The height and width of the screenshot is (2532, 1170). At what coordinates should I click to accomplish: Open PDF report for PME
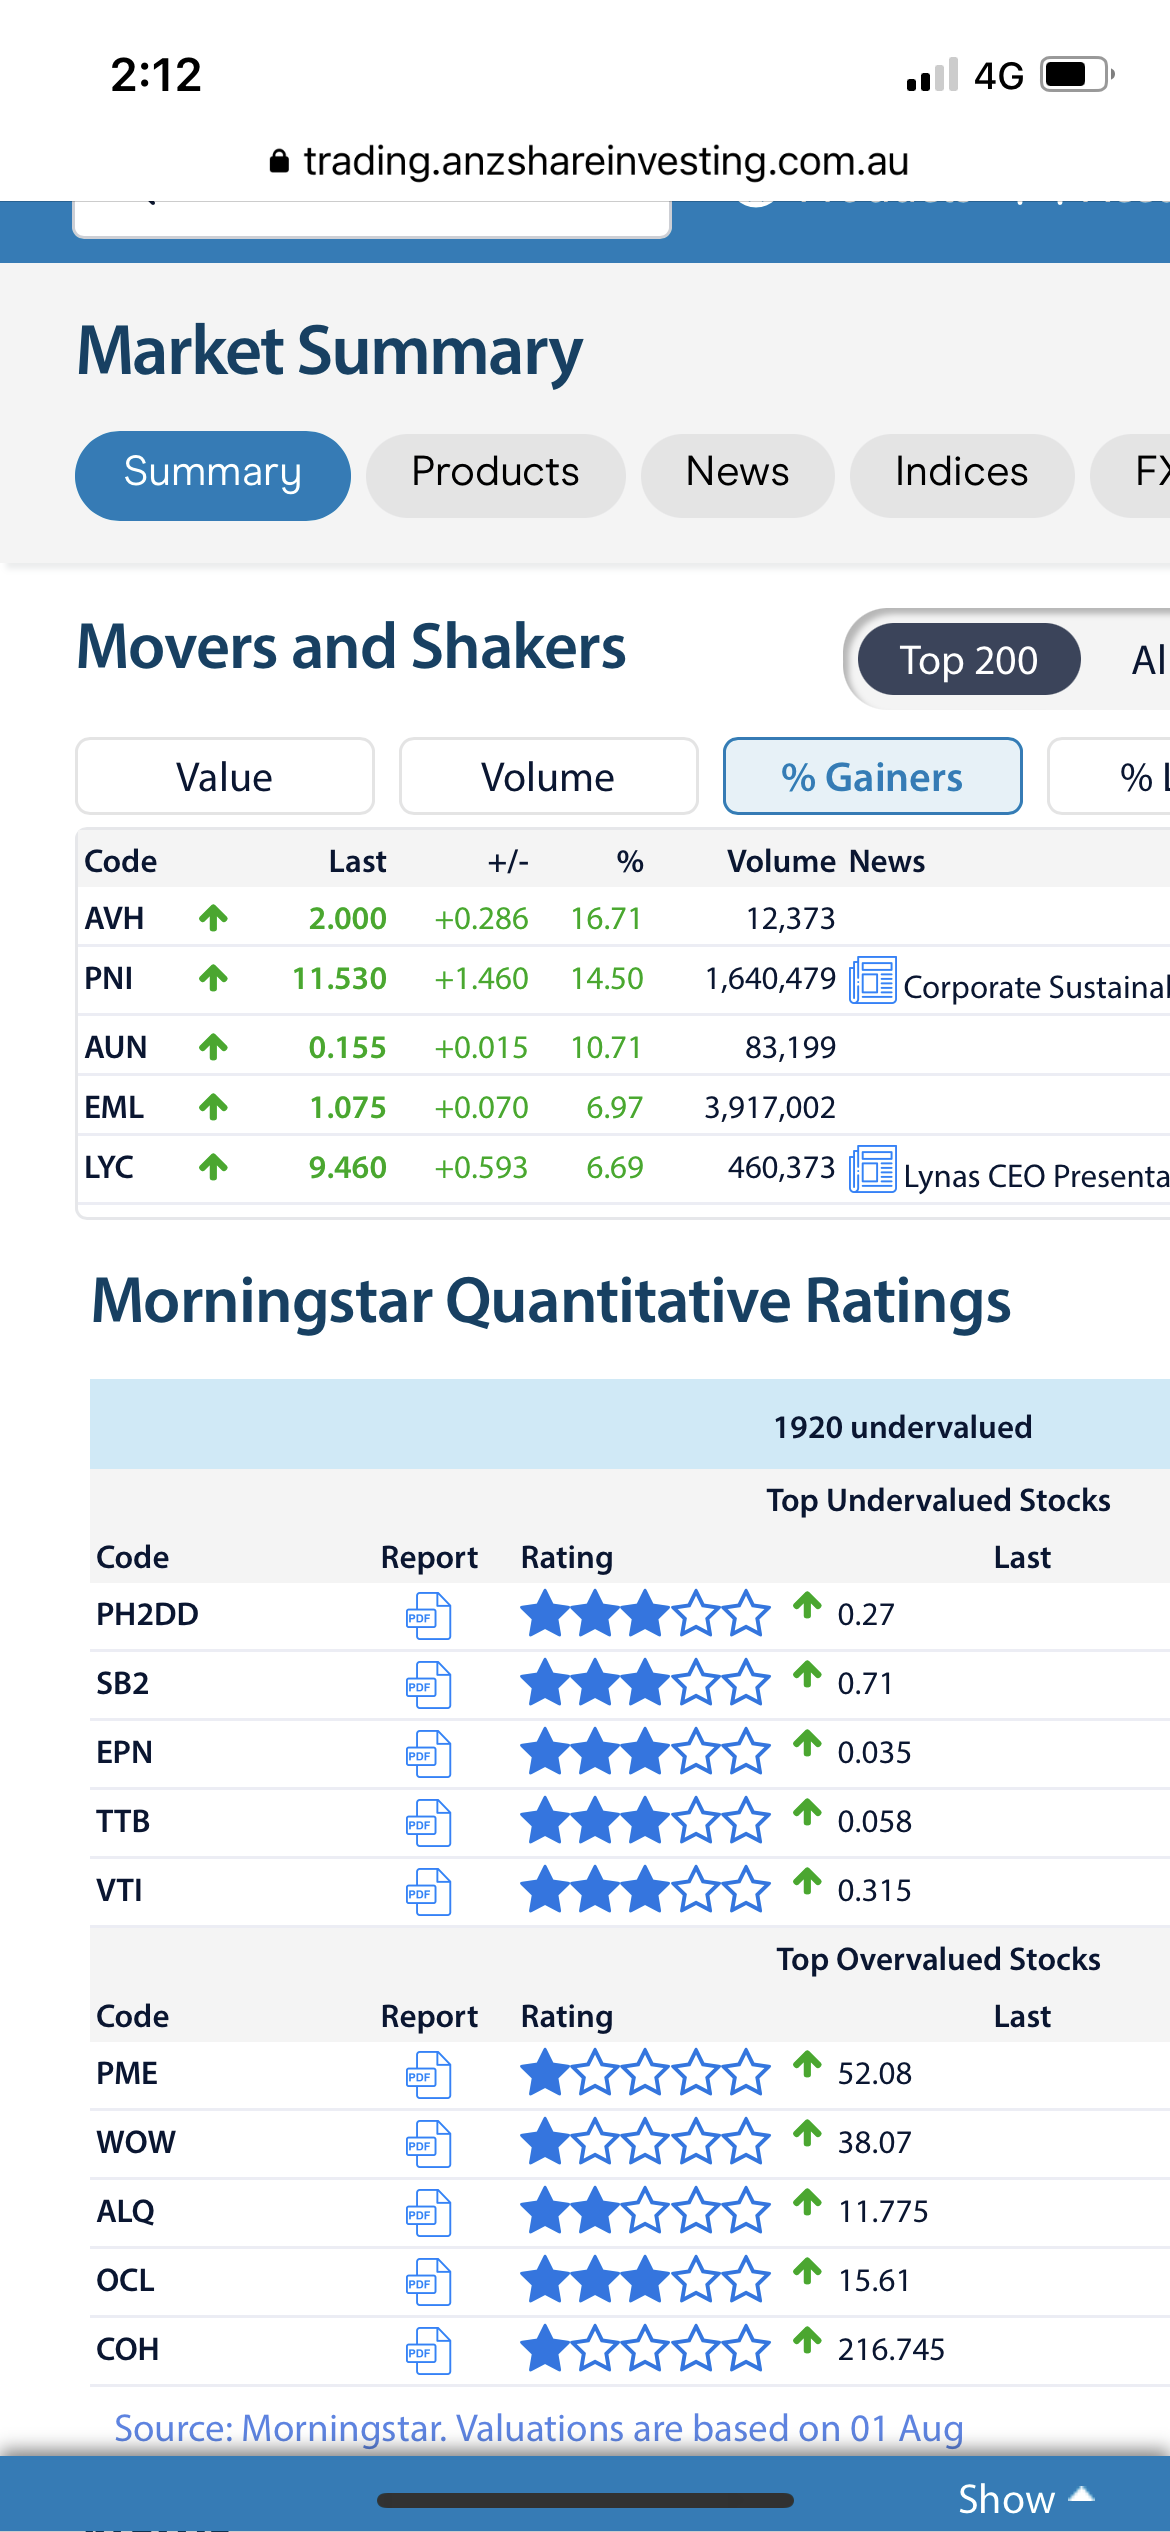(428, 2075)
